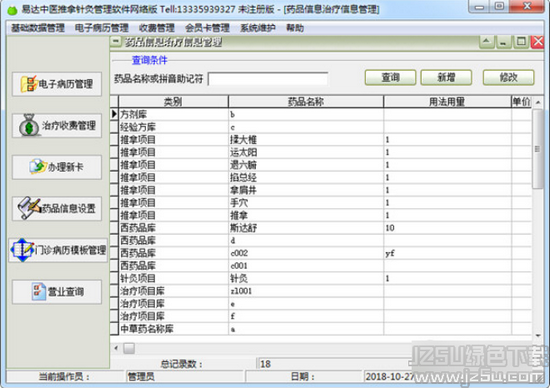This screenshot has height=388, width=550.
Task: Select the 滚六腑 cell
Action: tap(306, 165)
